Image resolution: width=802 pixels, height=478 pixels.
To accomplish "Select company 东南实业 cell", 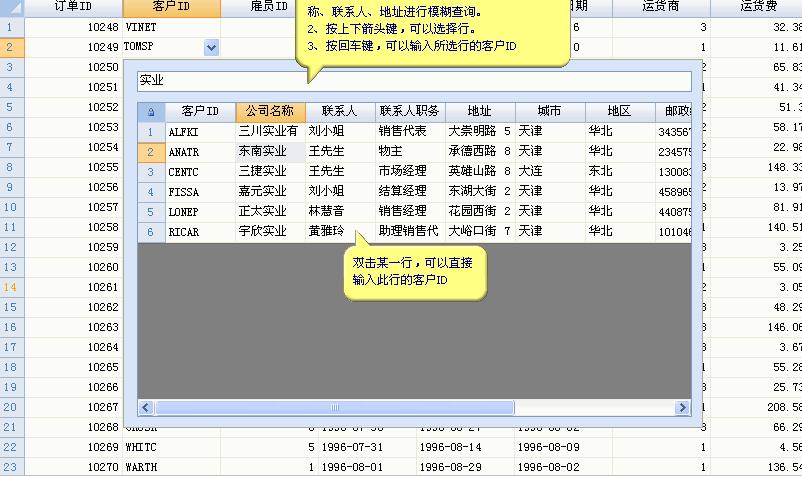I will click(x=262, y=152).
